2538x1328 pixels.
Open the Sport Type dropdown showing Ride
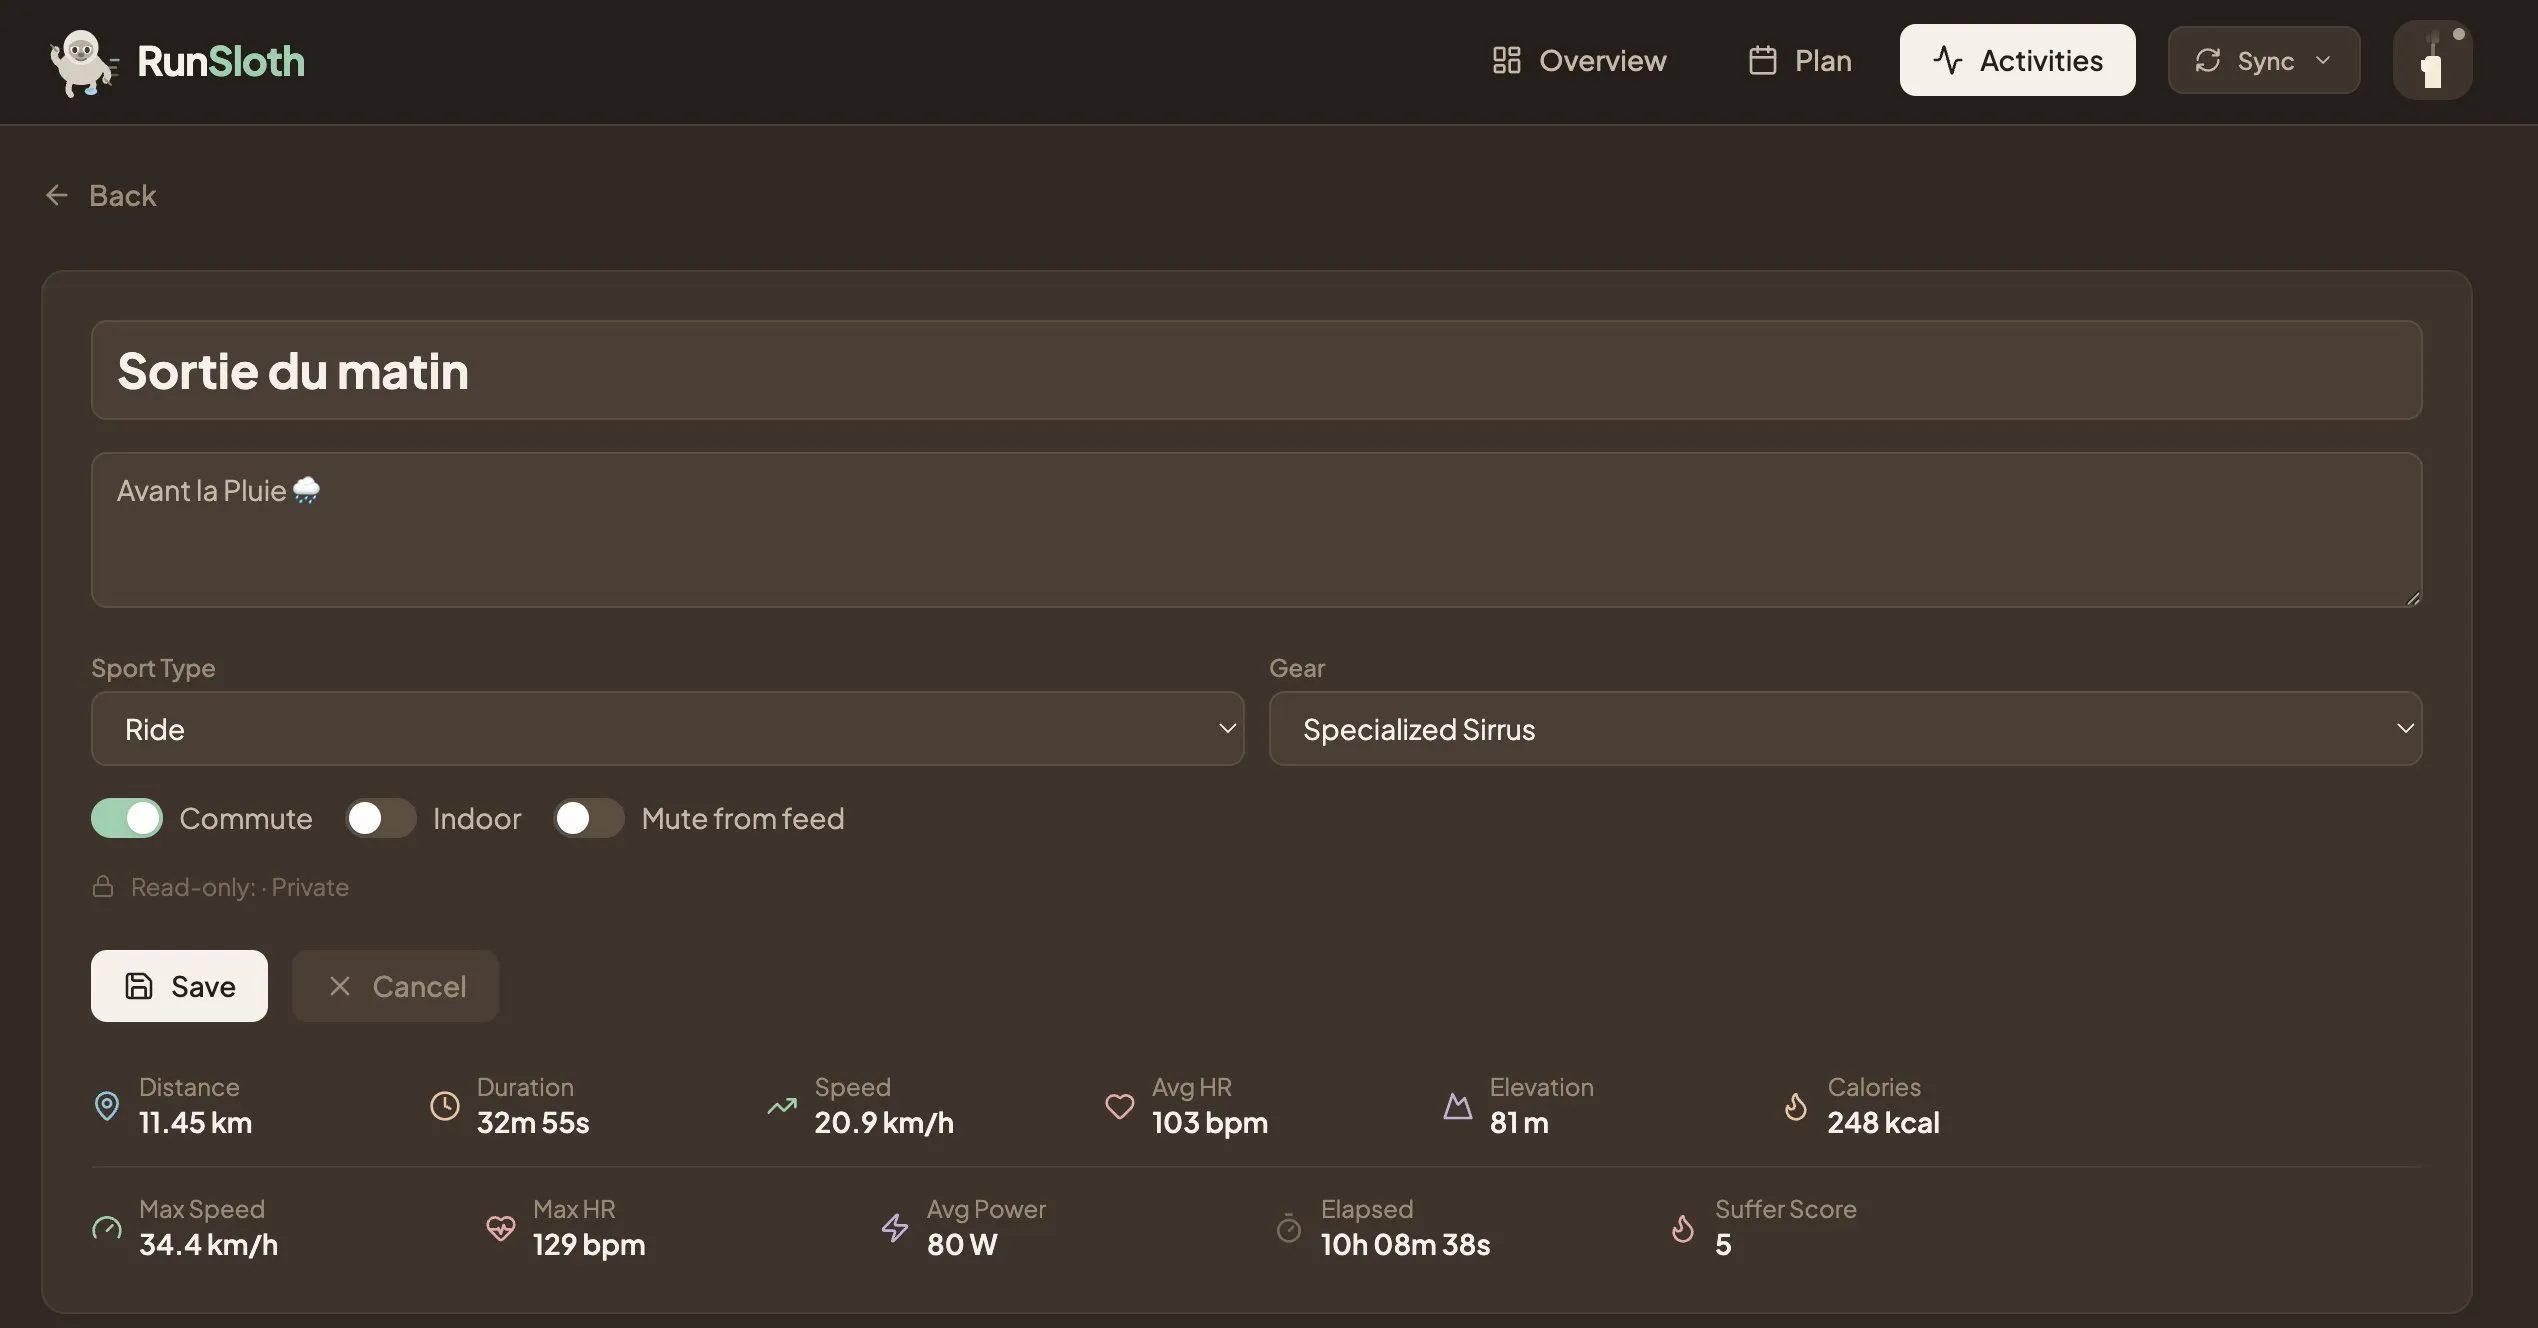[x=667, y=729]
